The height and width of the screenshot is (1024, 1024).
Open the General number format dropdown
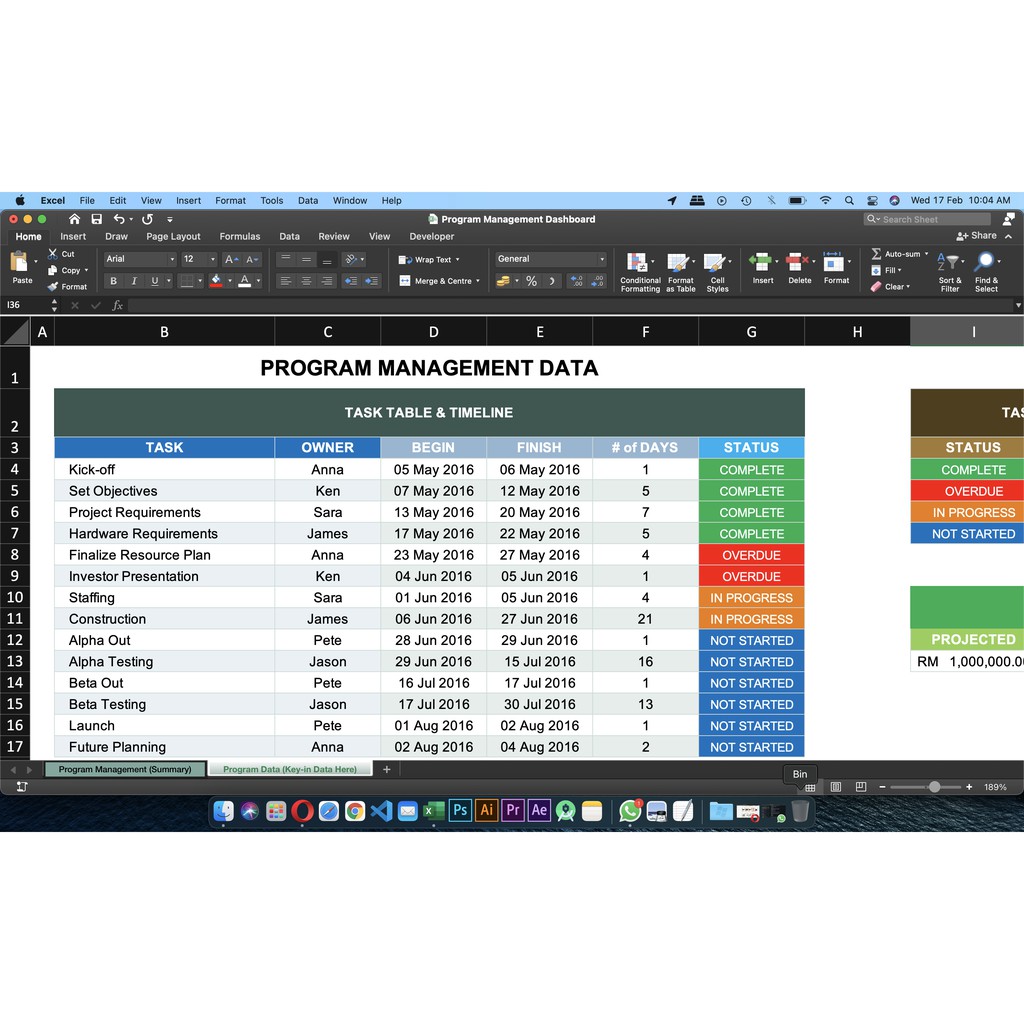[x=602, y=259]
